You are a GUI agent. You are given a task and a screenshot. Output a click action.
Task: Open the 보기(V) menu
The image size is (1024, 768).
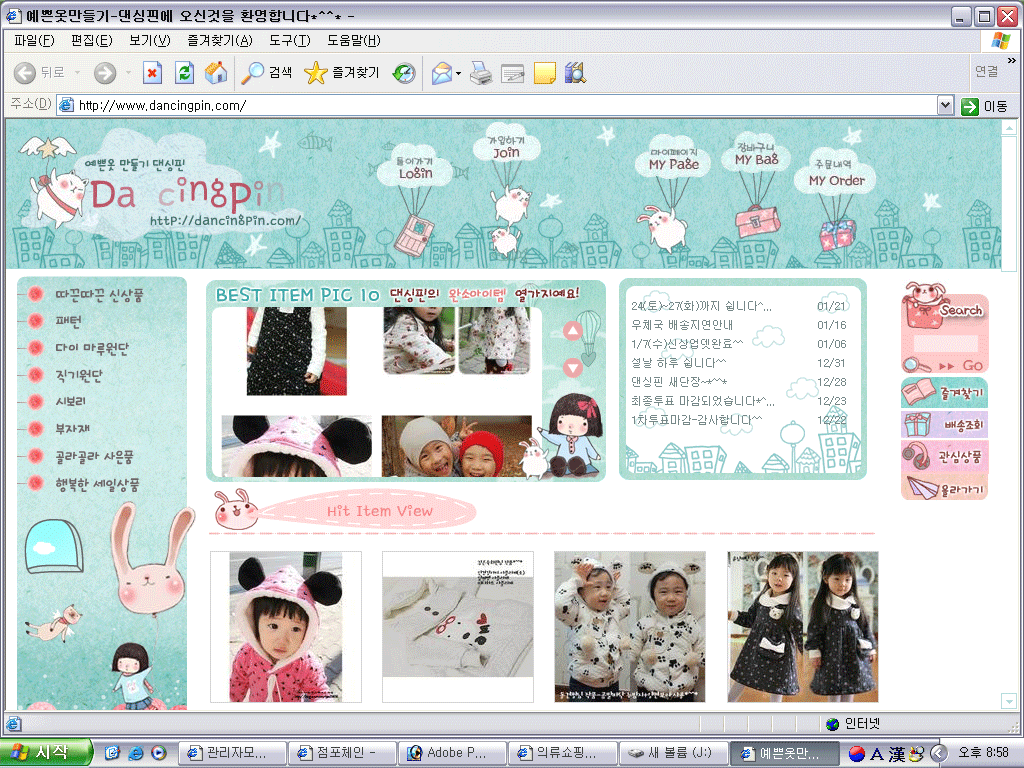[150, 40]
